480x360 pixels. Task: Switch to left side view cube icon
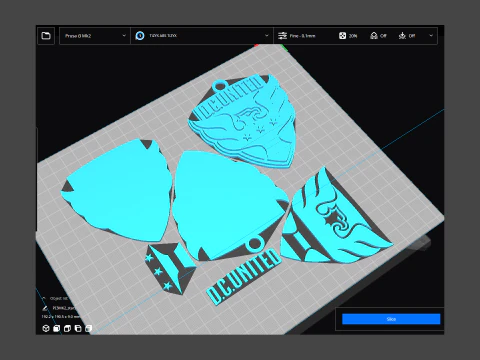(x=78, y=329)
